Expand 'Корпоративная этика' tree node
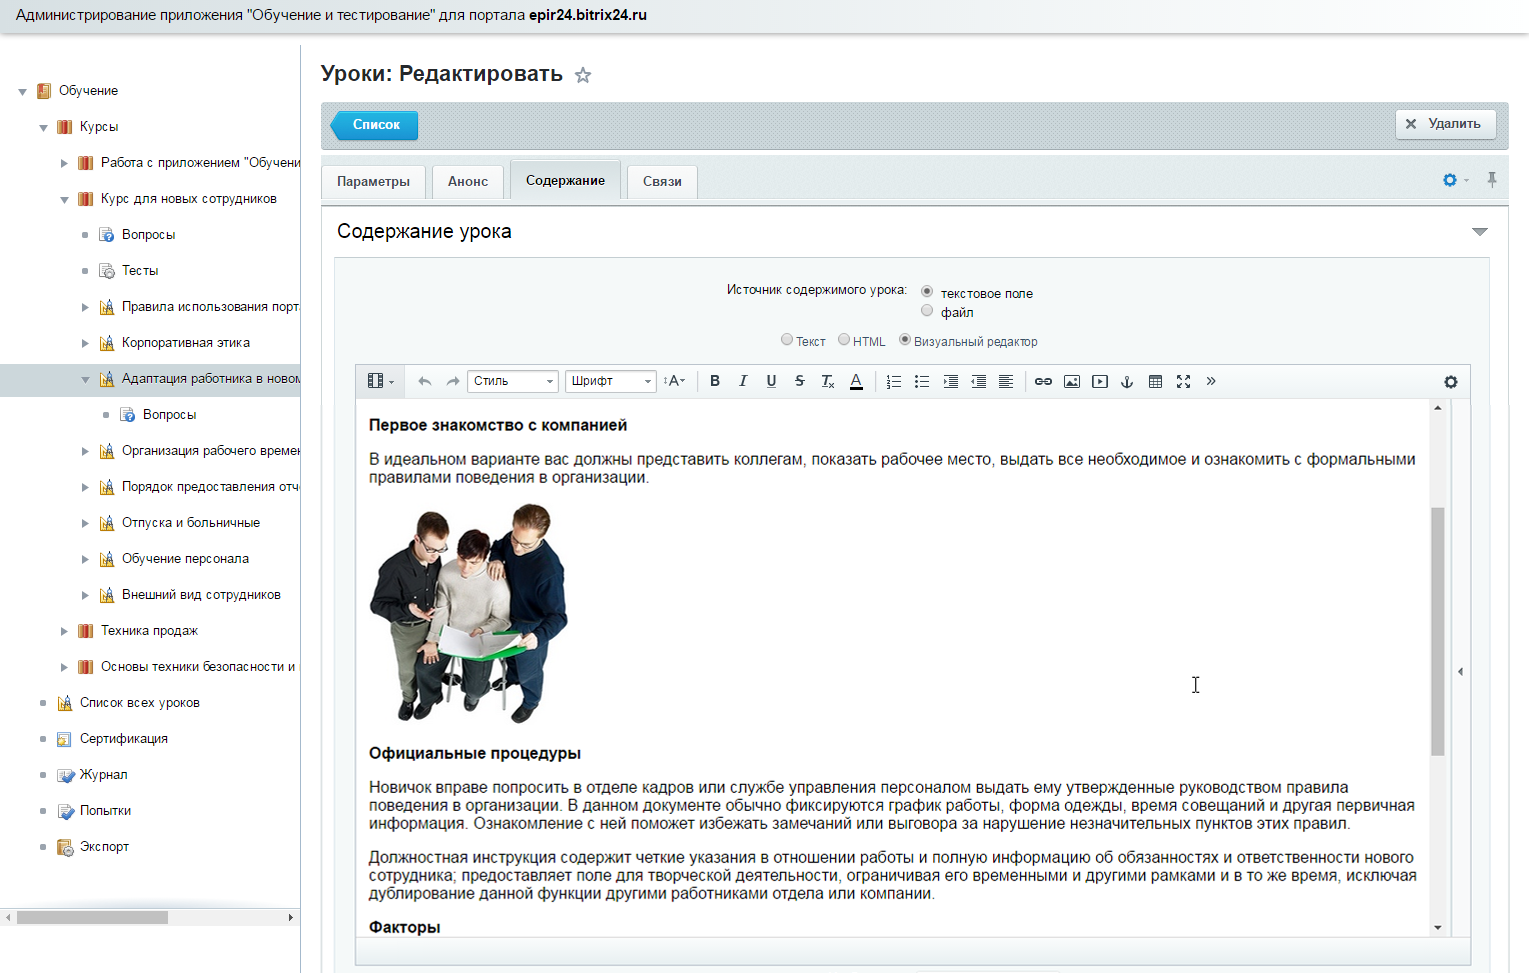Viewport: 1529px width, 973px height. coord(85,343)
